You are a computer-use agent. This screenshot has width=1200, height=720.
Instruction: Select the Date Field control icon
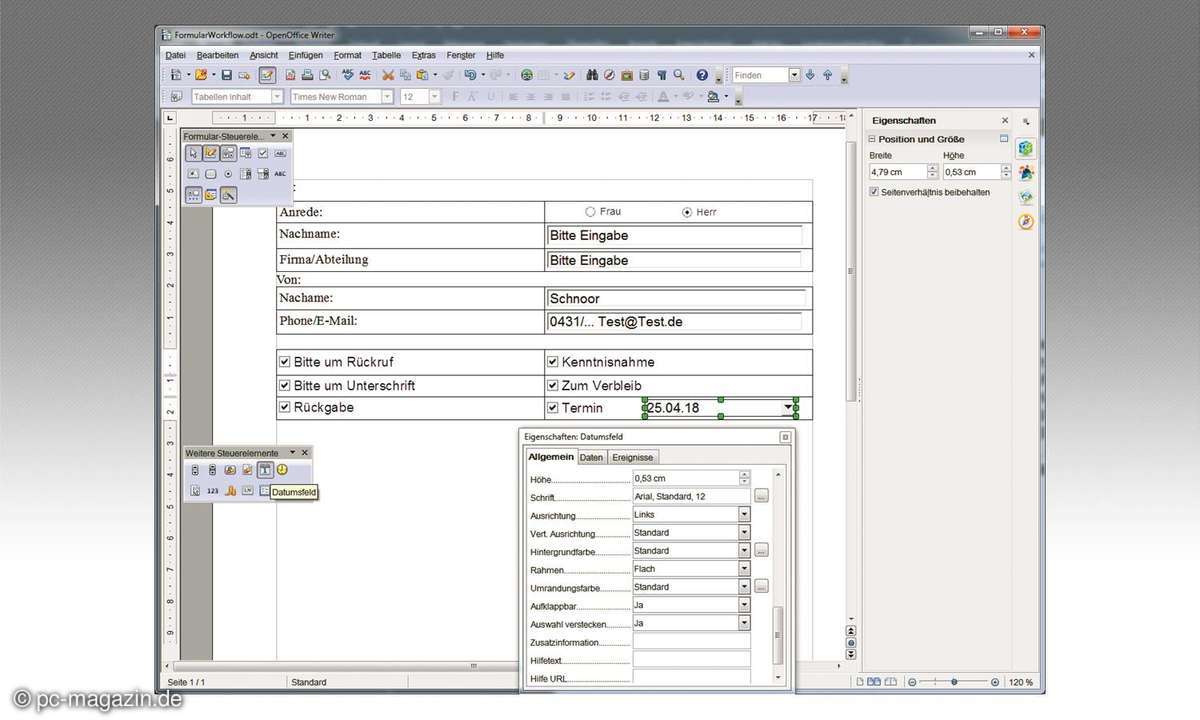265,470
